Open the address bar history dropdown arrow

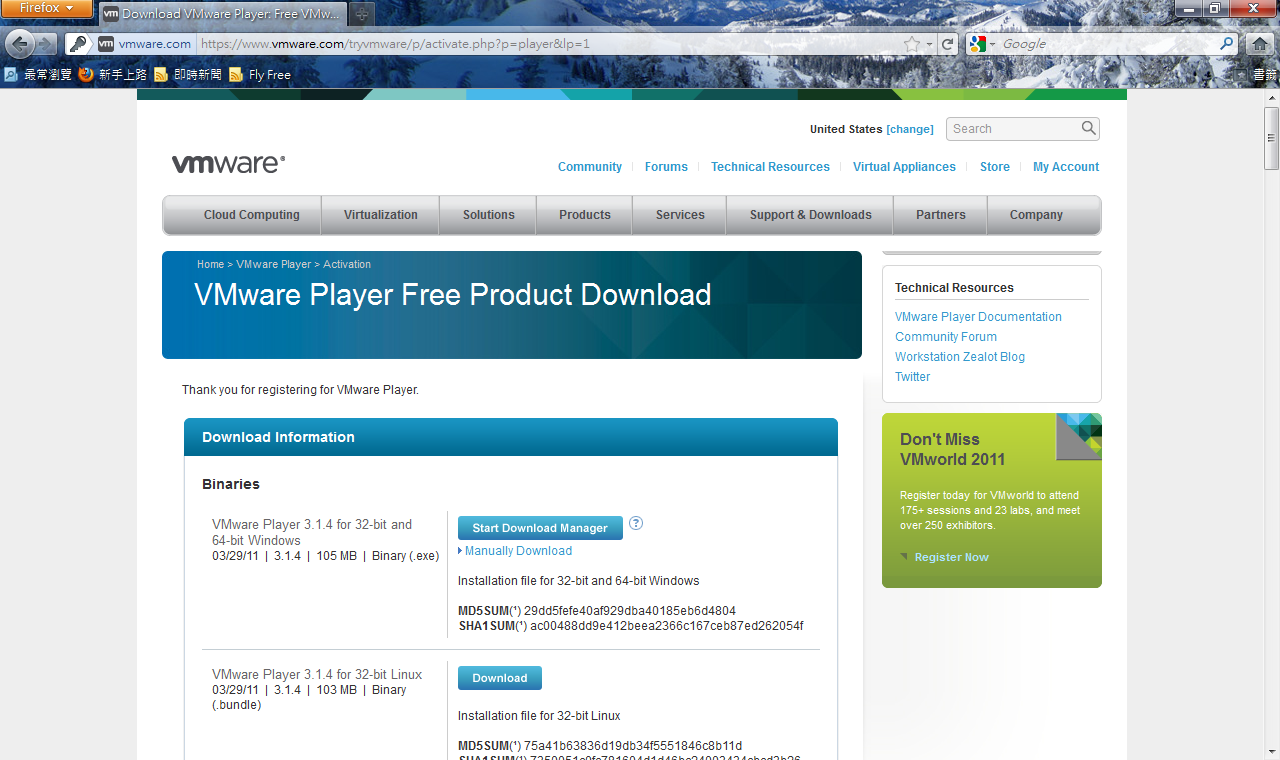pos(930,44)
